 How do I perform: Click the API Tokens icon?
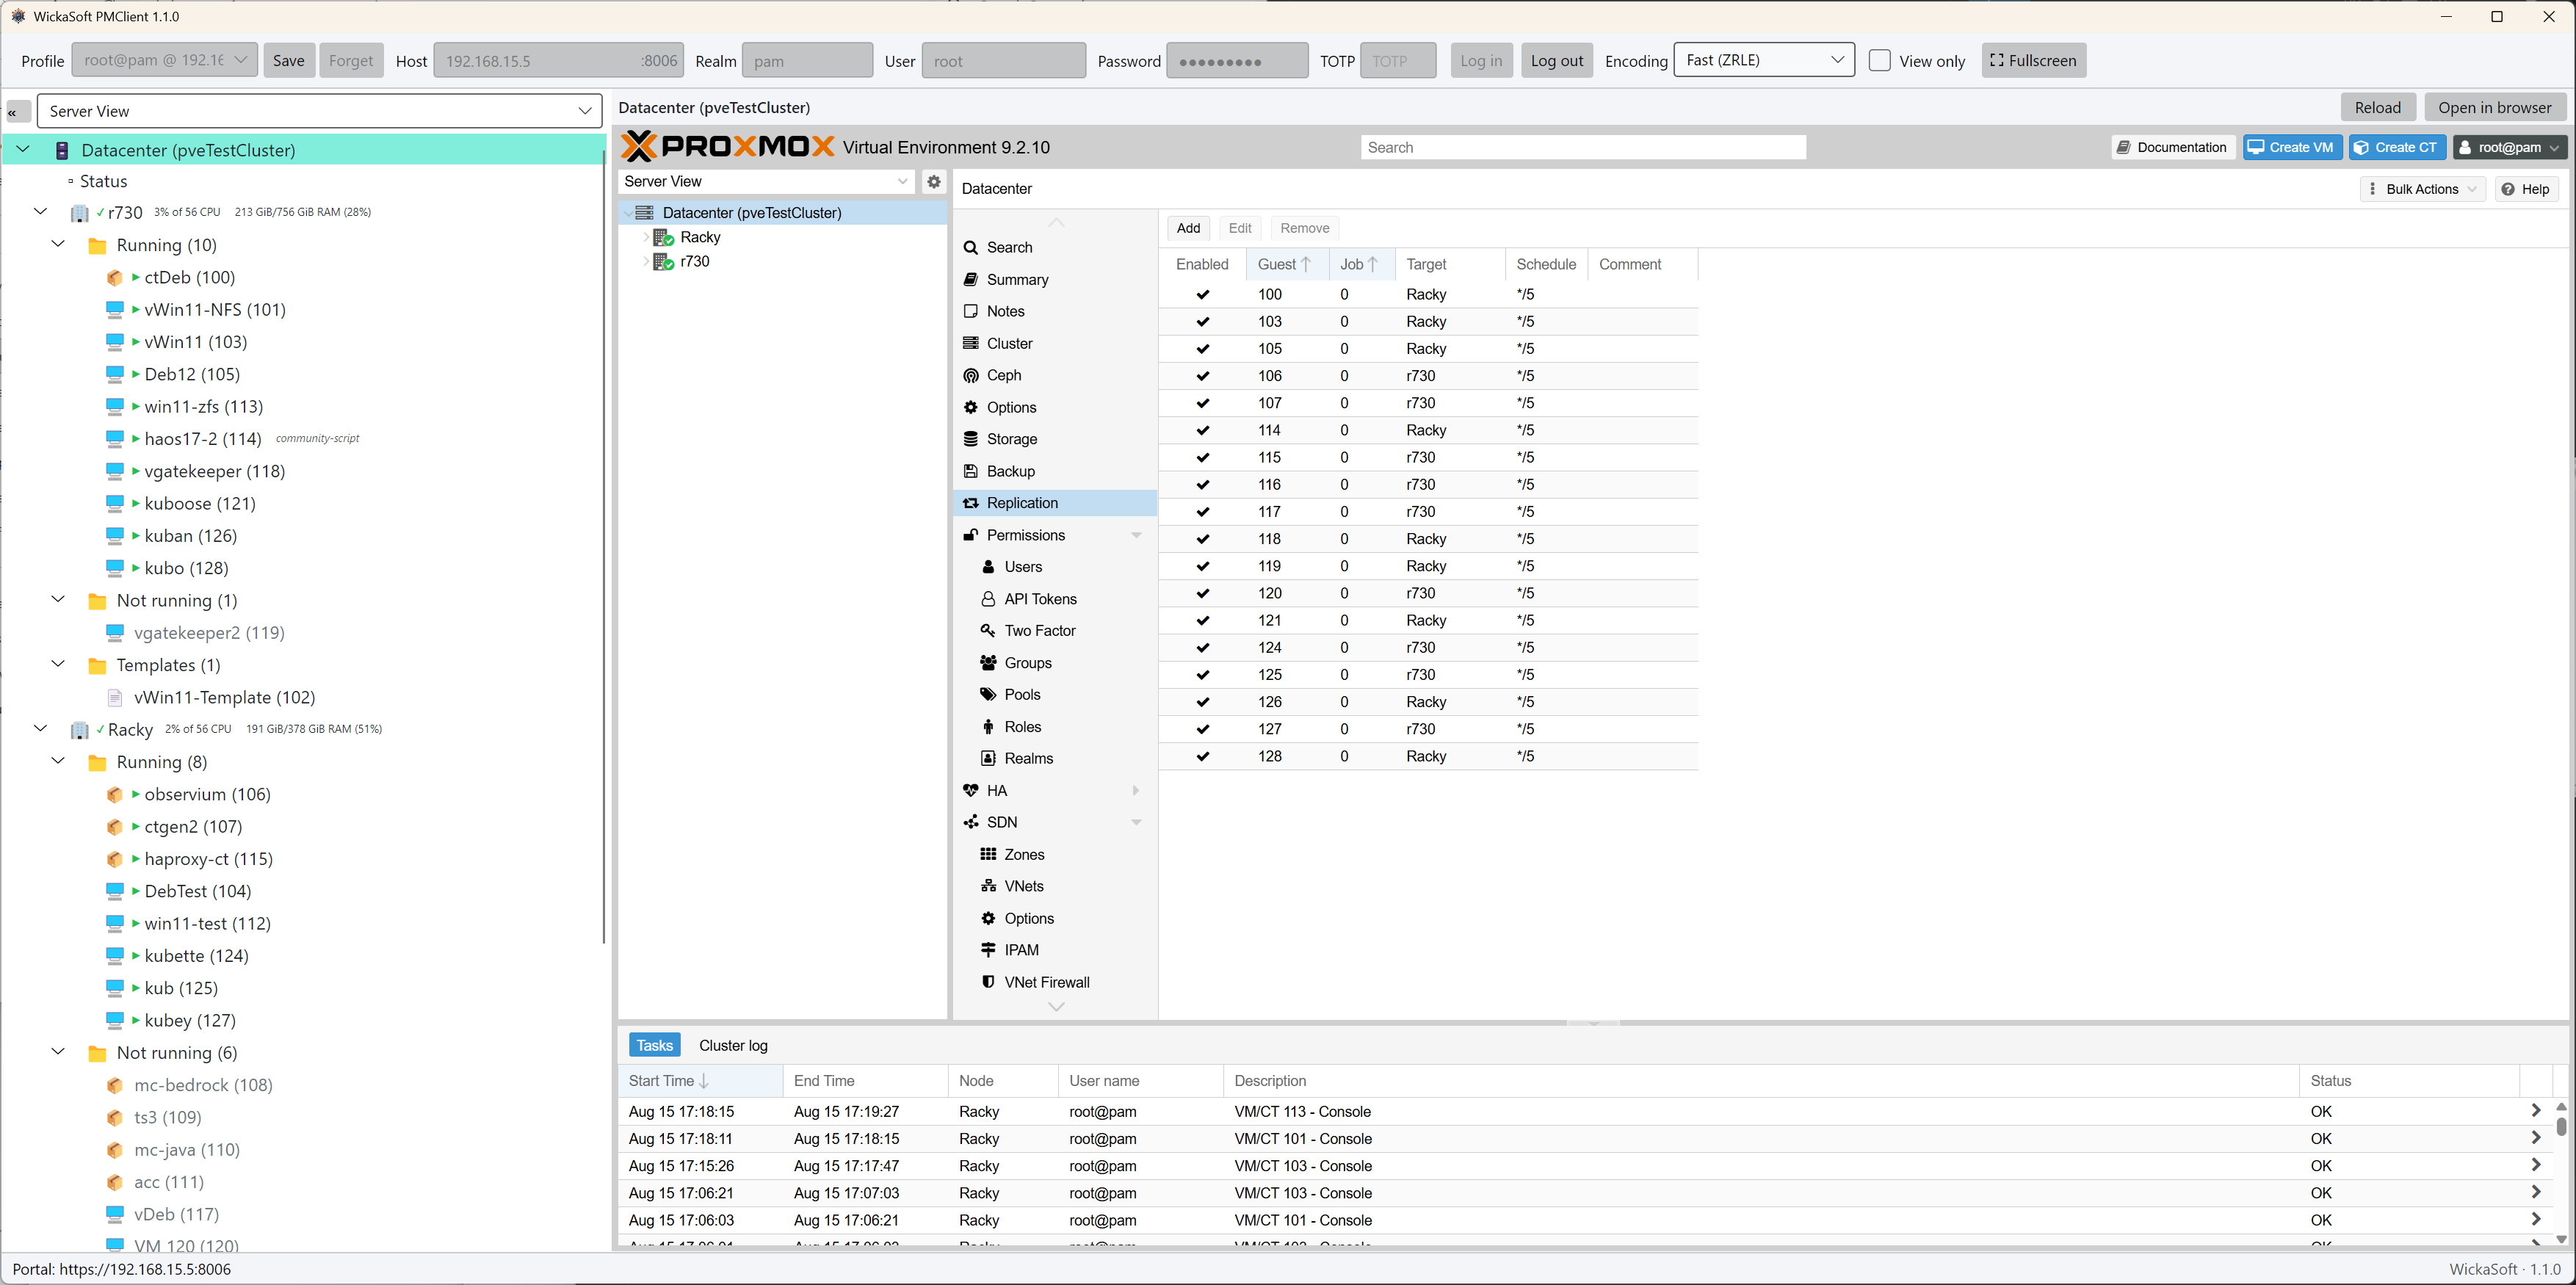(x=988, y=599)
